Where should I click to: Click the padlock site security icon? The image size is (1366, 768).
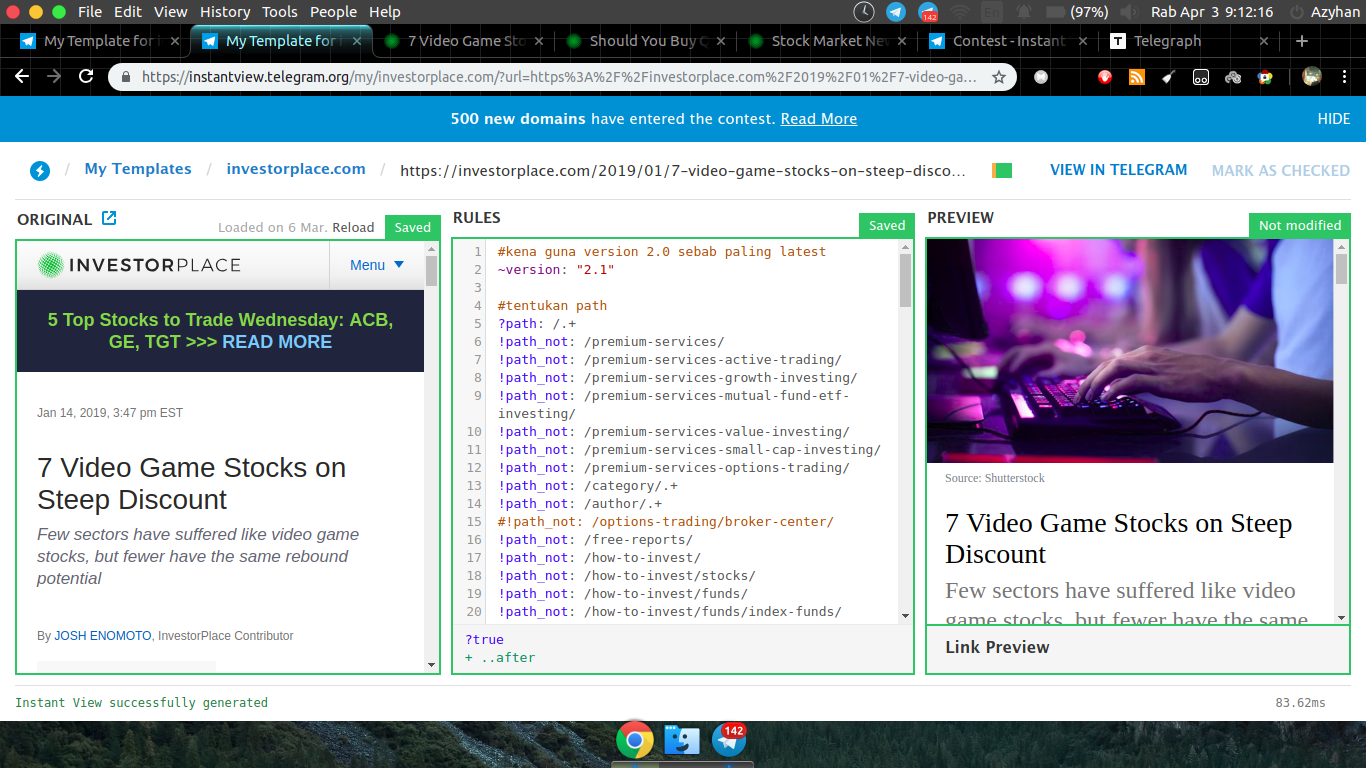point(126,77)
